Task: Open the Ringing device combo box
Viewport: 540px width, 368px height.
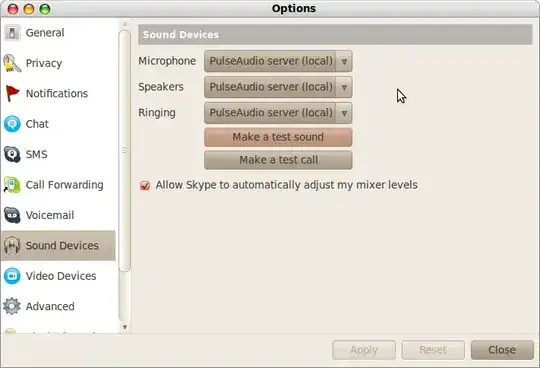Action: click(x=278, y=113)
